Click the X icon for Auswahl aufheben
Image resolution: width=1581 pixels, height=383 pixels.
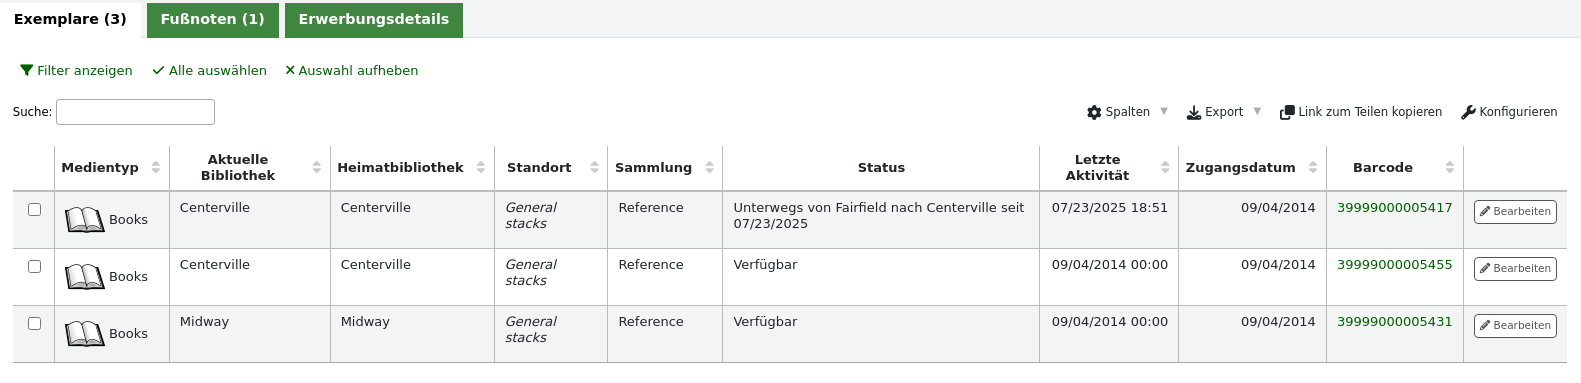pyautogui.click(x=290, y=71)
